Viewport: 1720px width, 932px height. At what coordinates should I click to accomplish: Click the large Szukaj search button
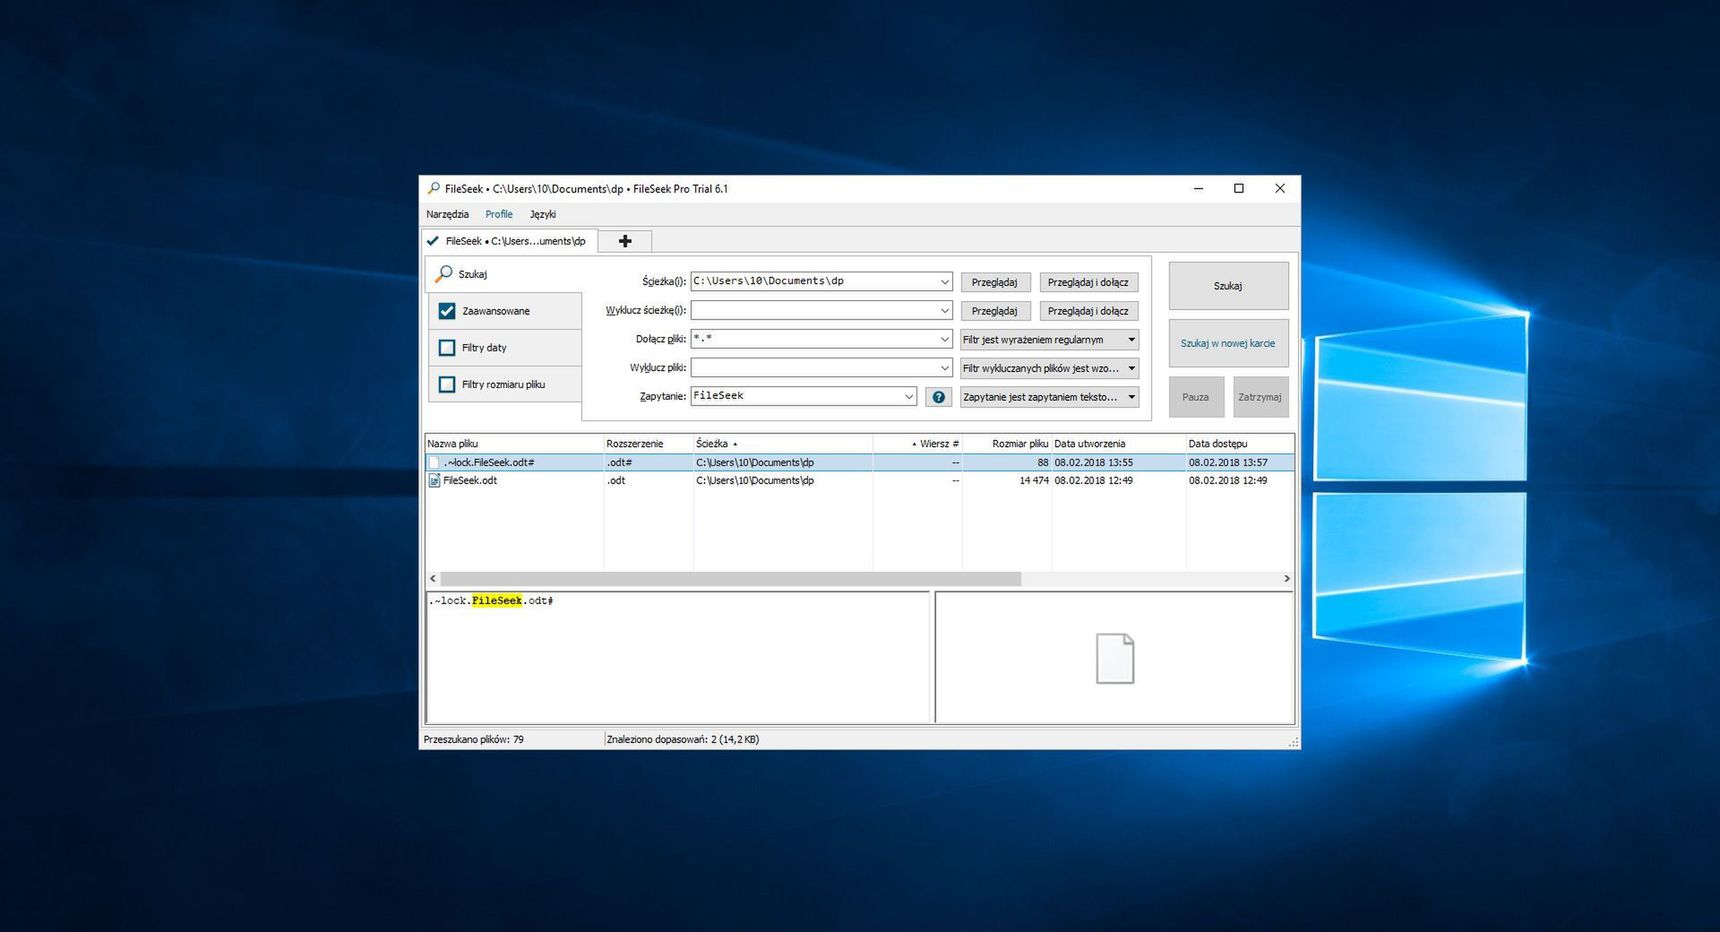pyautogui.click(x=1228, y=286)
